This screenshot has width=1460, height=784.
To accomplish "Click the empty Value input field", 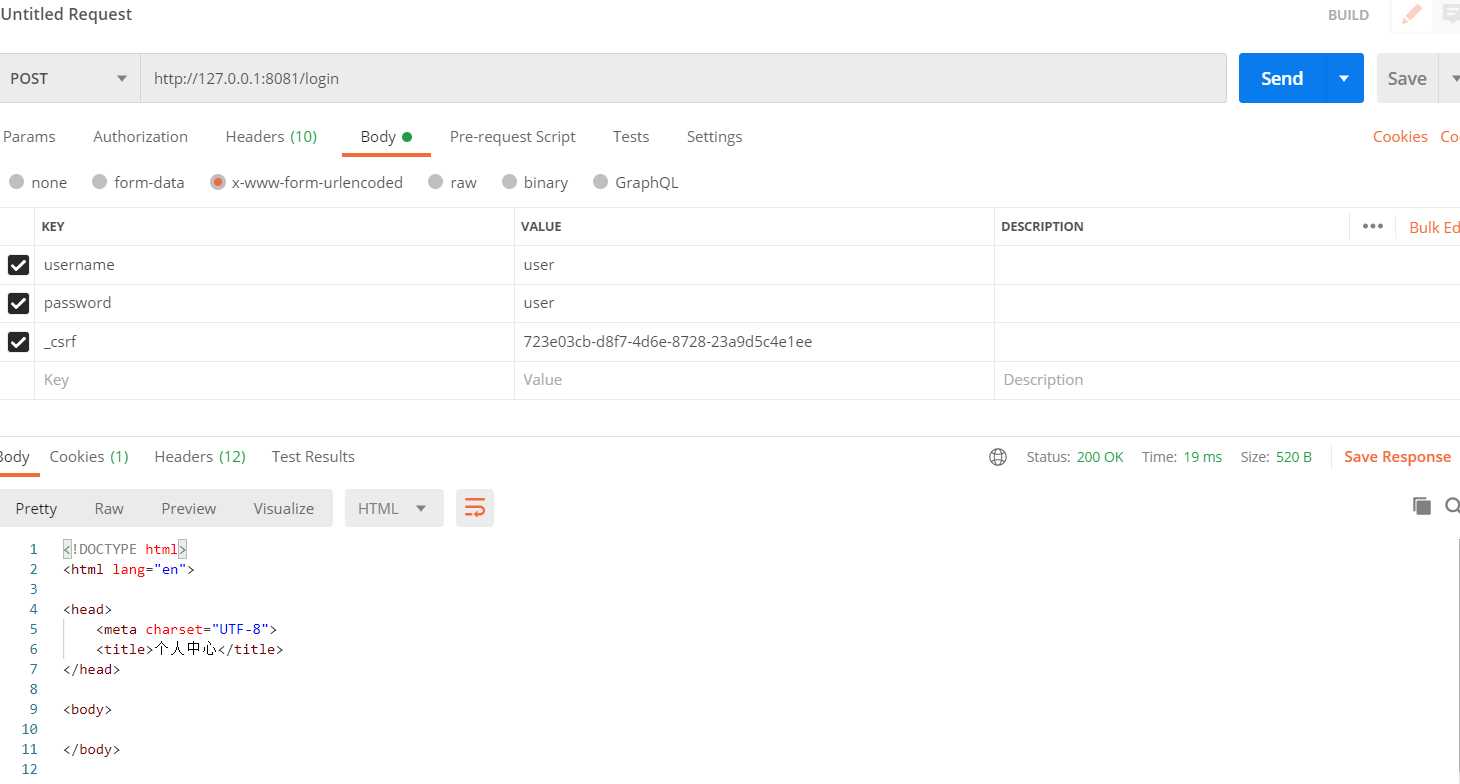I will coord(754,380).
